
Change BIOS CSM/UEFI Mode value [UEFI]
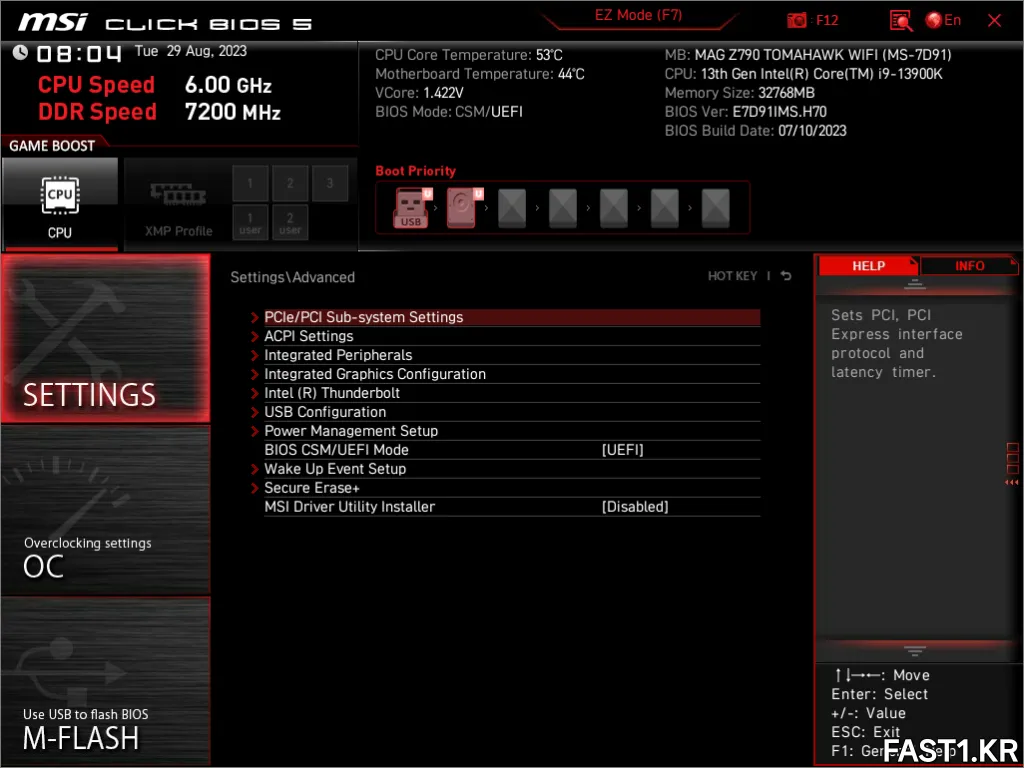(x=622, y=450)
